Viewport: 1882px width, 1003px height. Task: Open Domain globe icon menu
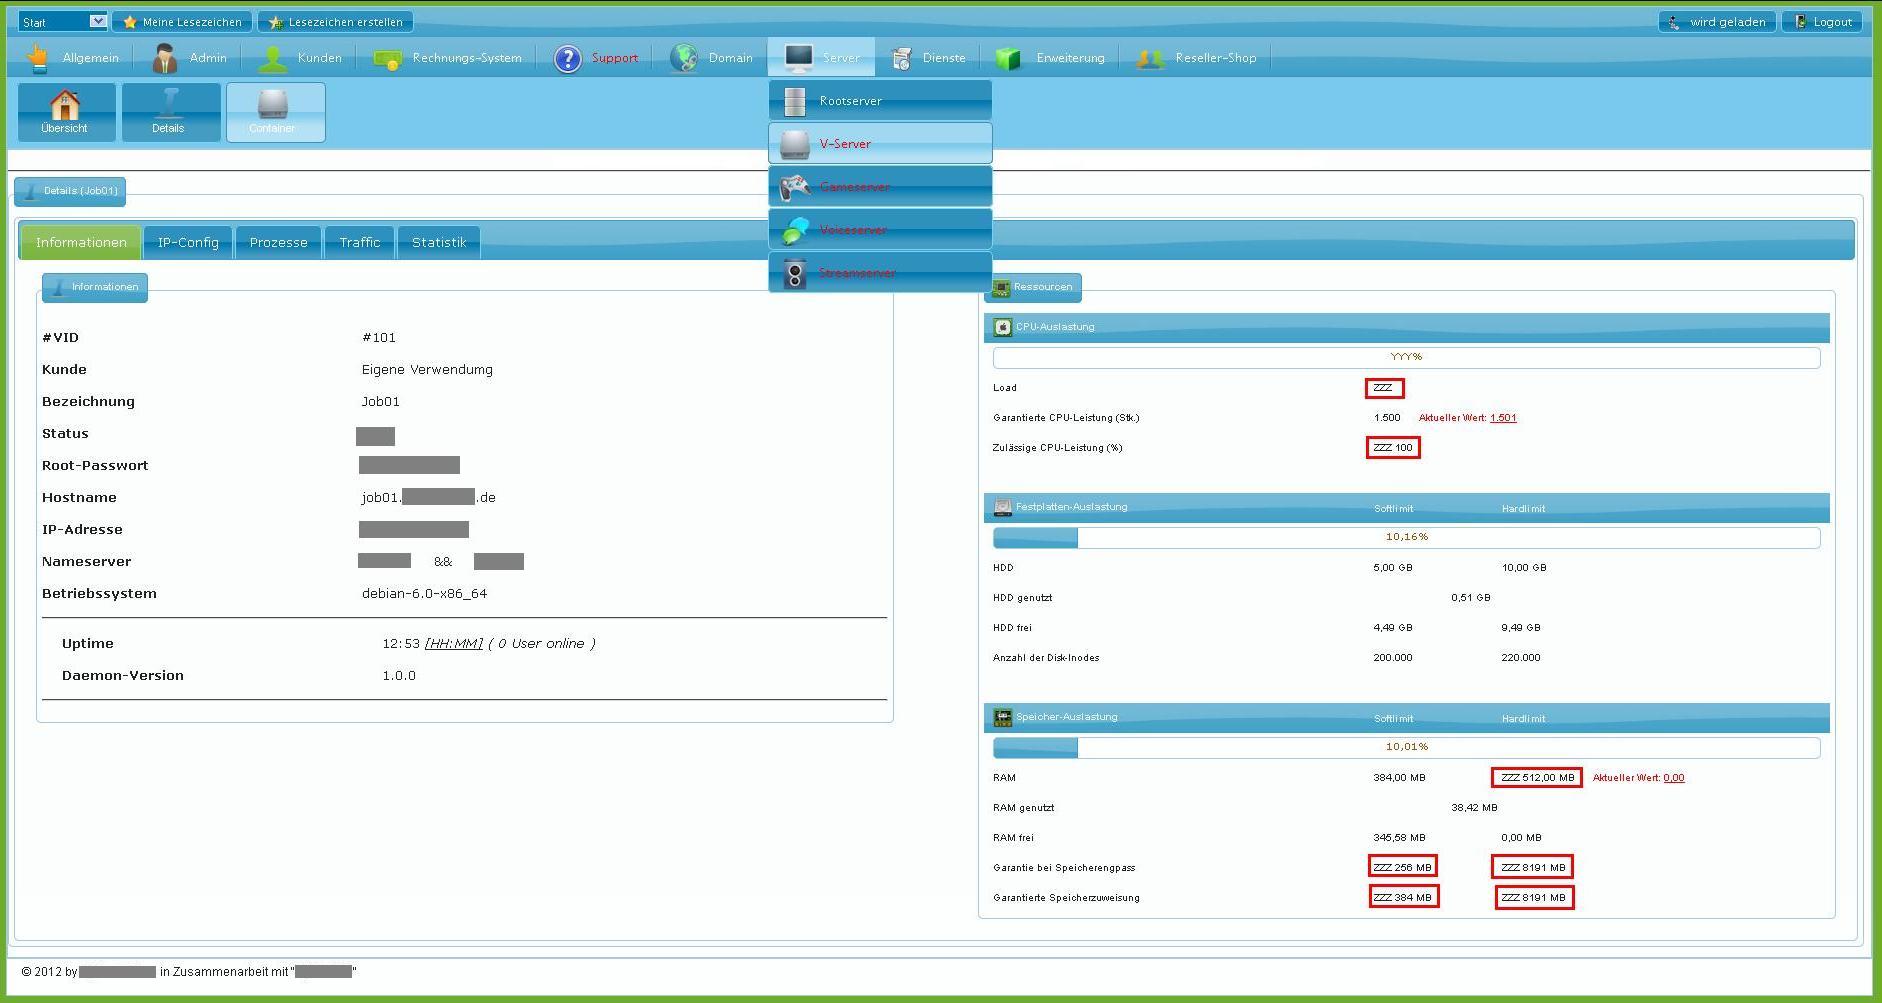(x=685, y=59)
